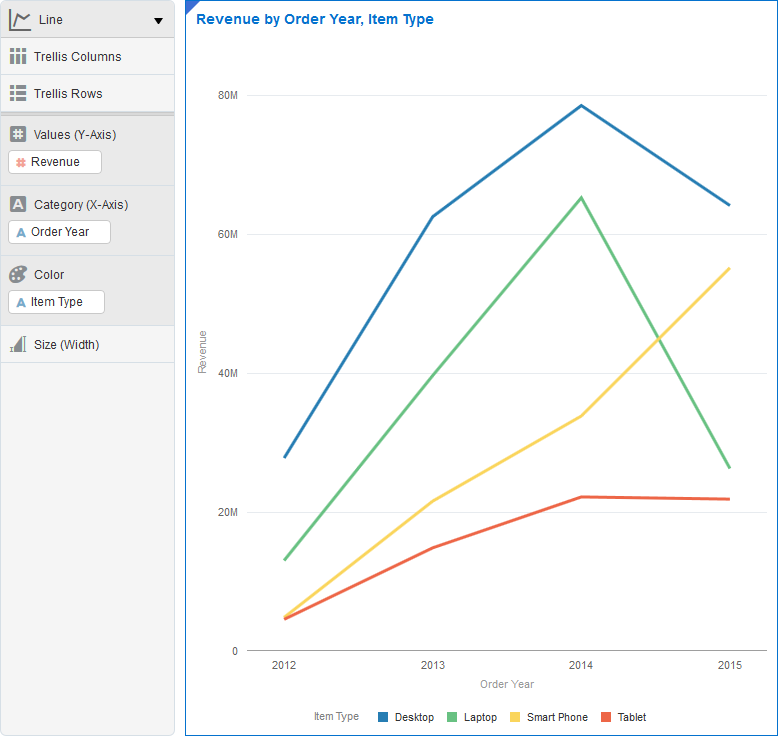Click the Item Type legend title
Image resolution: width=778 pixels, height=736 pixels.
(336, 716)
